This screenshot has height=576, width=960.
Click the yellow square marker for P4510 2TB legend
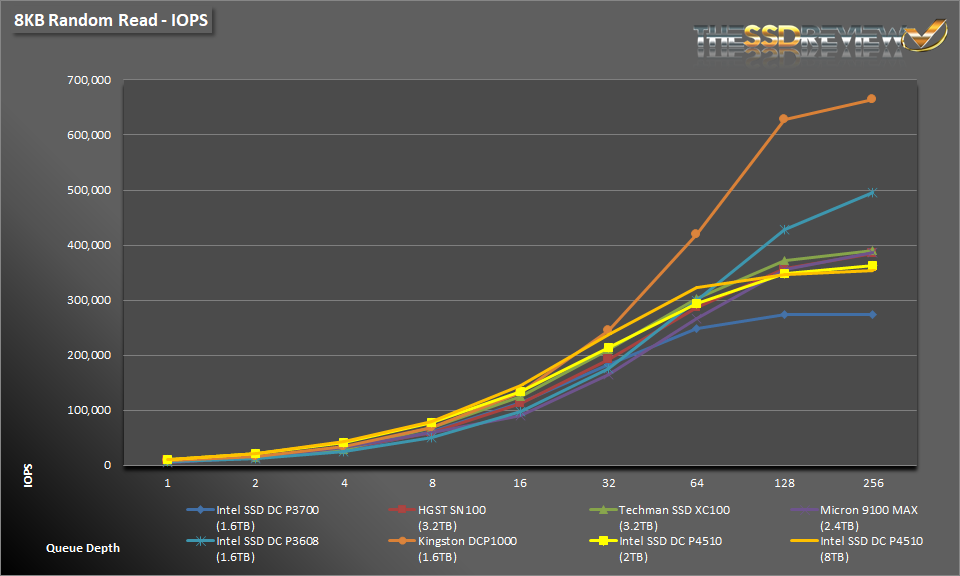[x=603, y=541]
